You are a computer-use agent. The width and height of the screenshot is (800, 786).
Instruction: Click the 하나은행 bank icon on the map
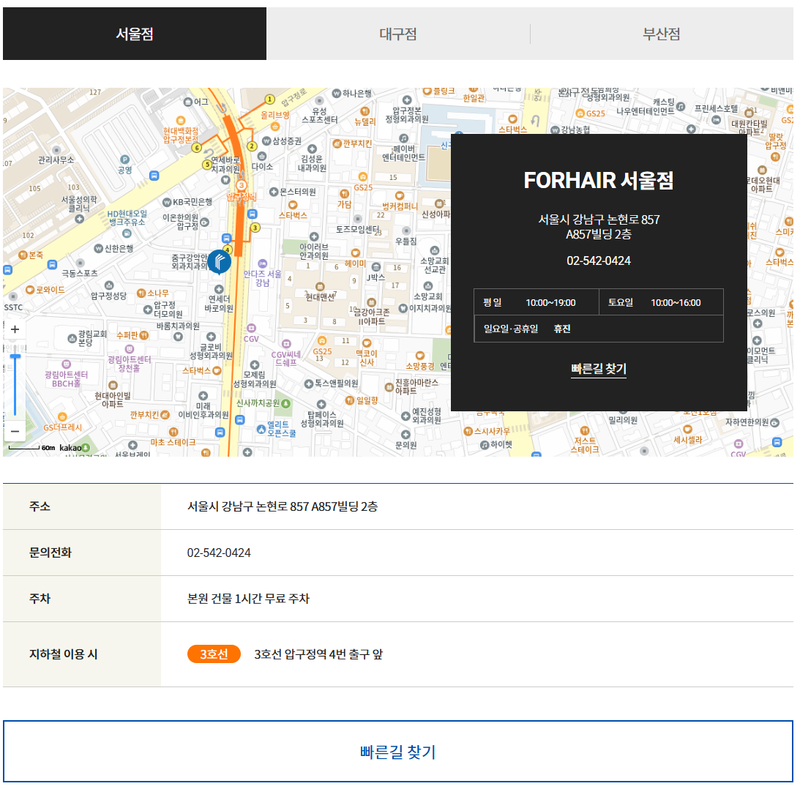(x=336, y=93)
